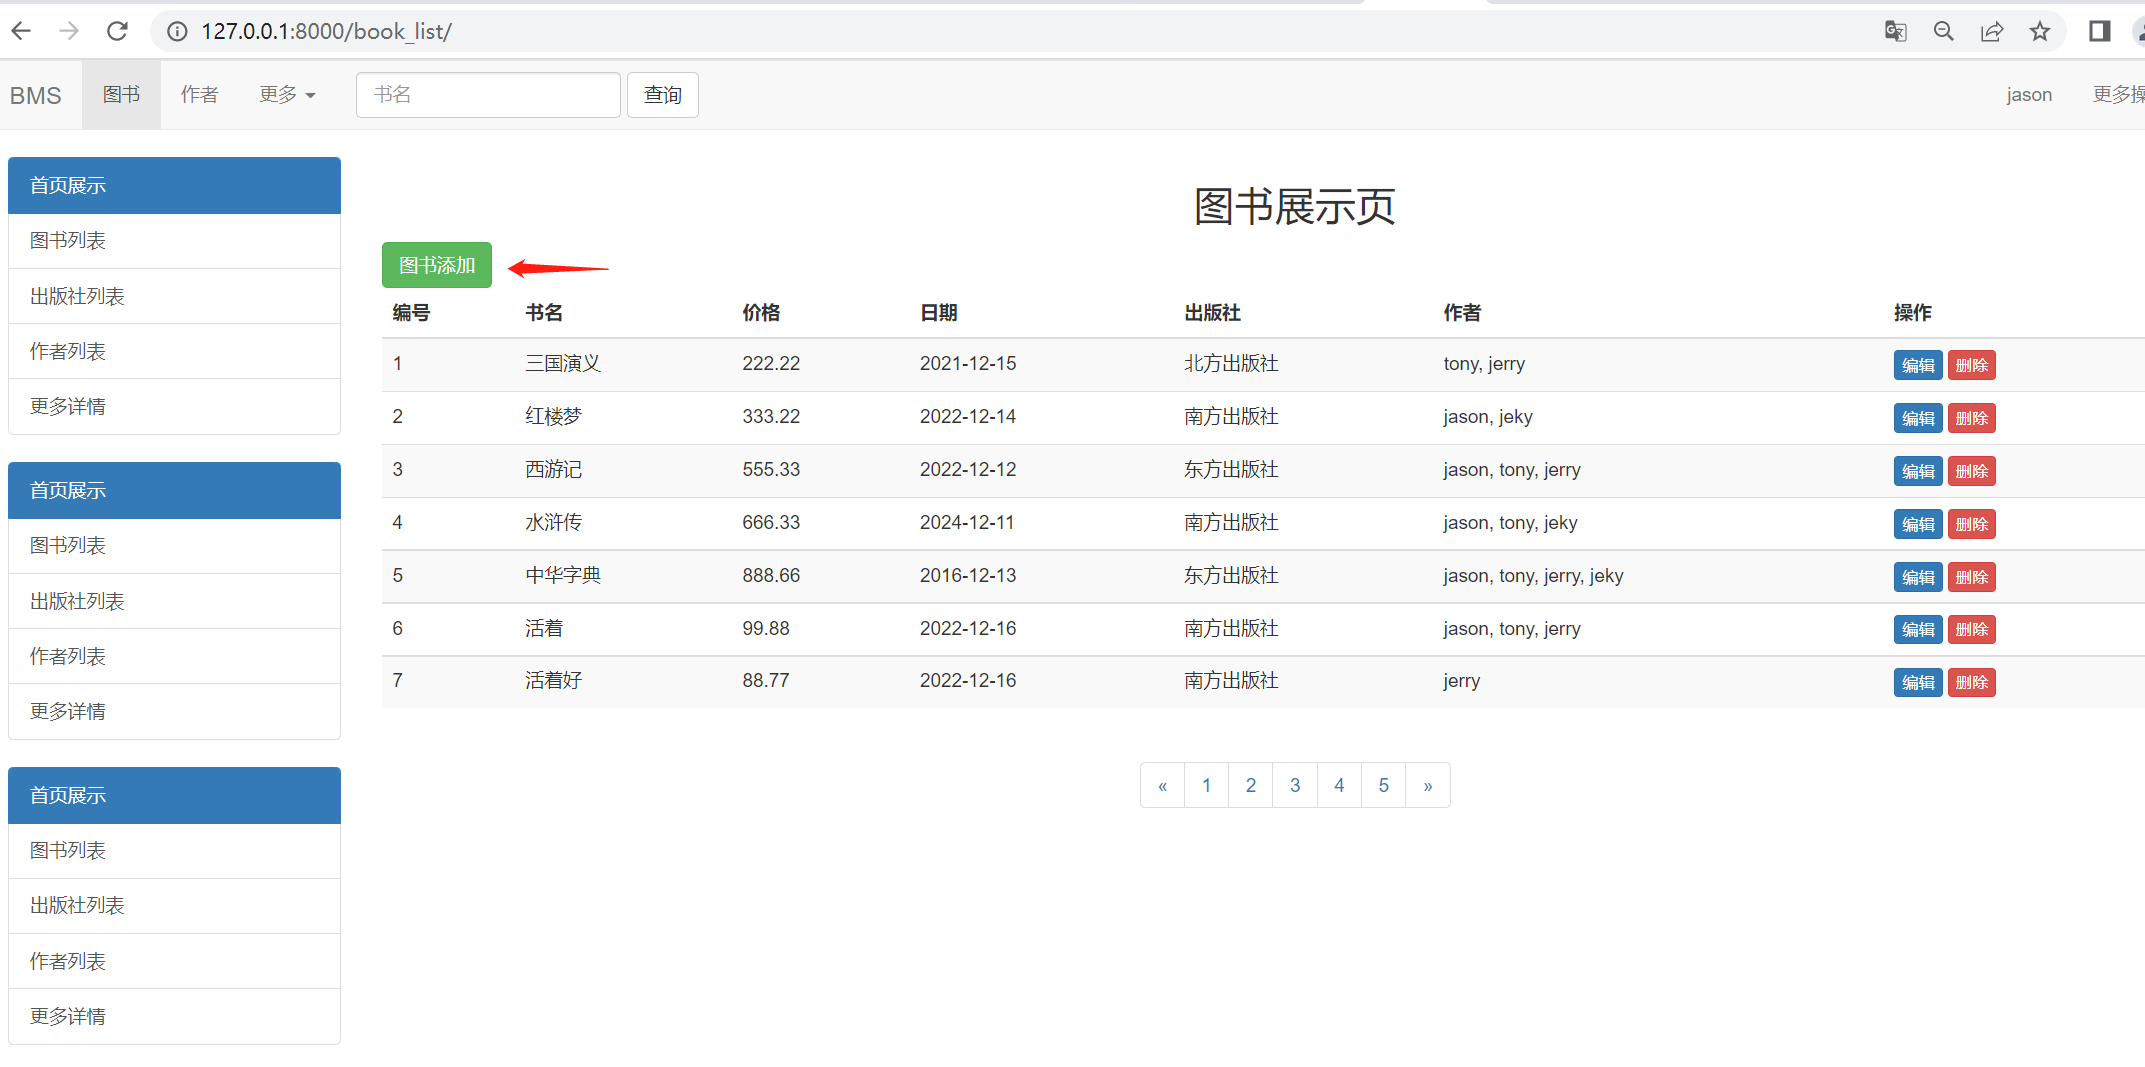The height and width of the screenshot is (1067, 2145).
Task: Delete the 中华字典 book row
Action: click(1971, 577)
